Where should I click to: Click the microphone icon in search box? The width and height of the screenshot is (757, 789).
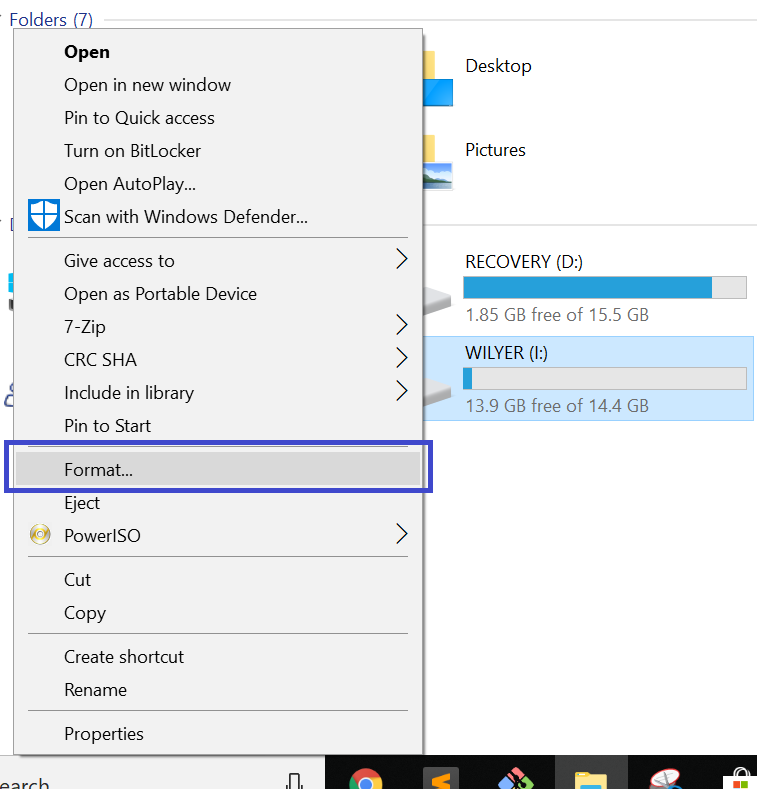pos(294,781)
